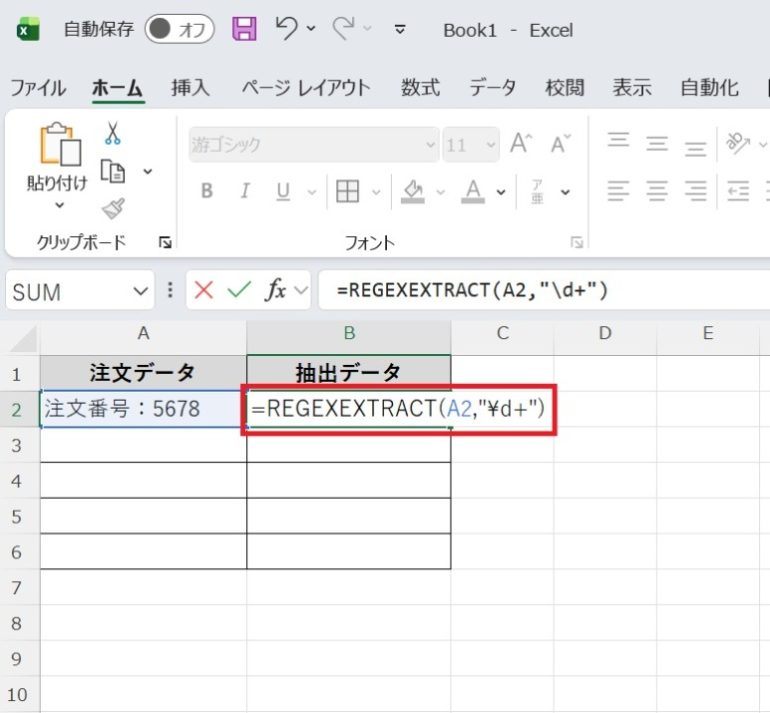
Task: Open the Undo history dropdown arrow
Action: pos(311,28)
